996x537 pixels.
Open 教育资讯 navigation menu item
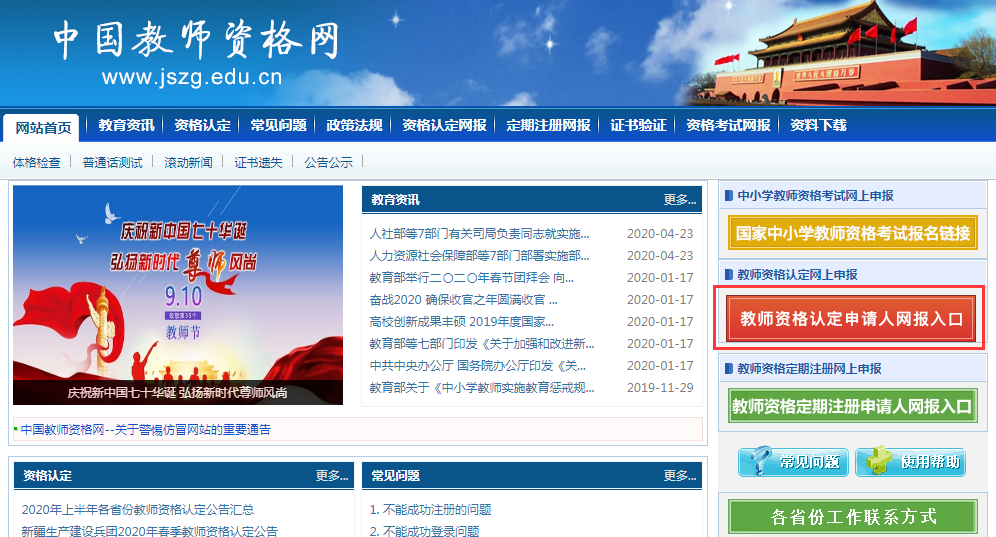[126, 126]
